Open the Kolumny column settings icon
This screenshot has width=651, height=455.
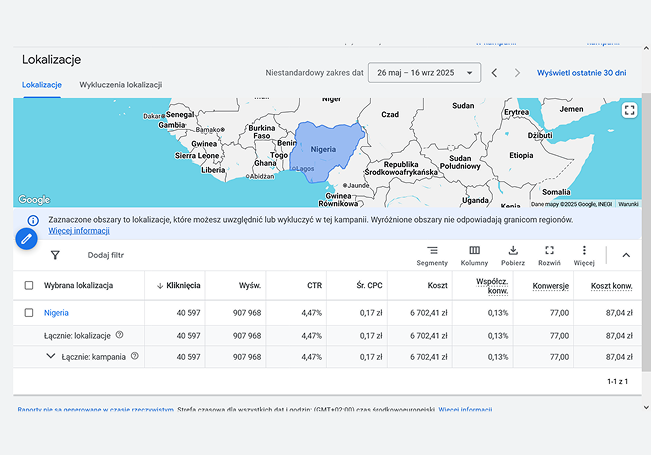474,254
